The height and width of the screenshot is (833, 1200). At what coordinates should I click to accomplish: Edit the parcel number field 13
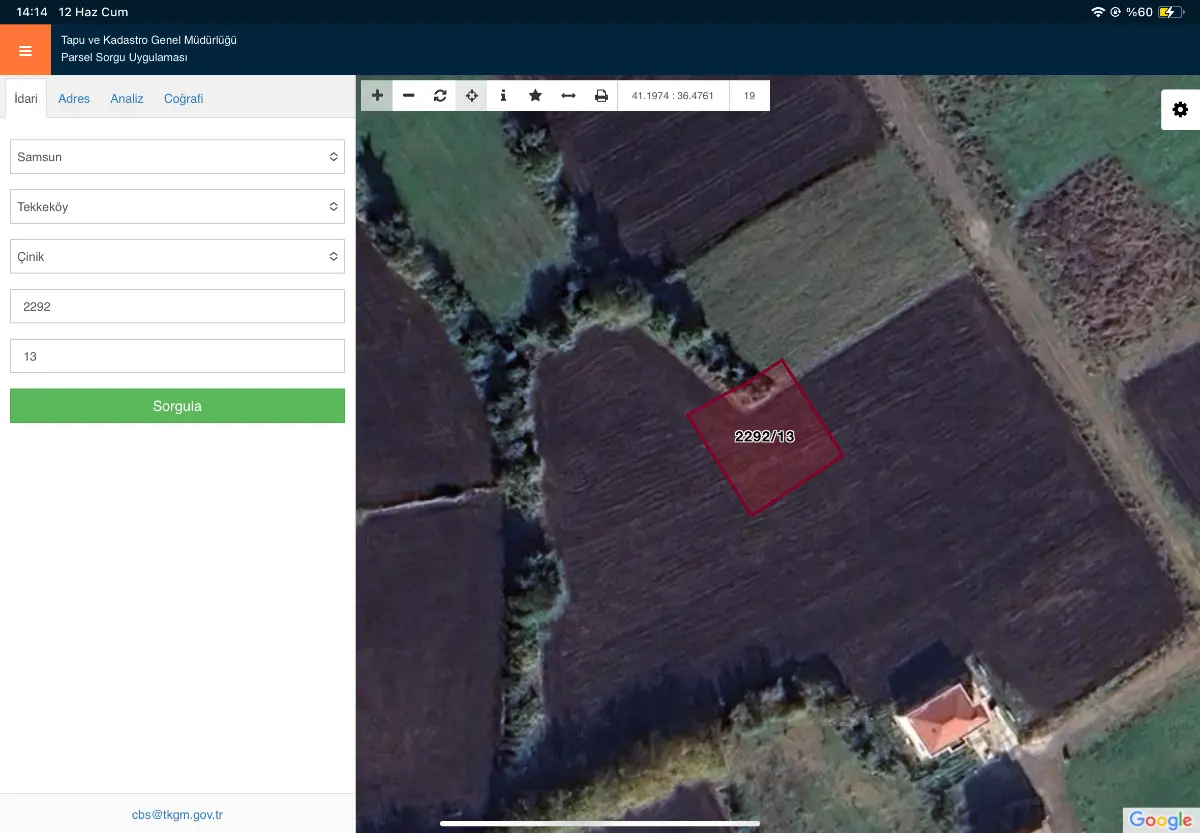point(177,356)
